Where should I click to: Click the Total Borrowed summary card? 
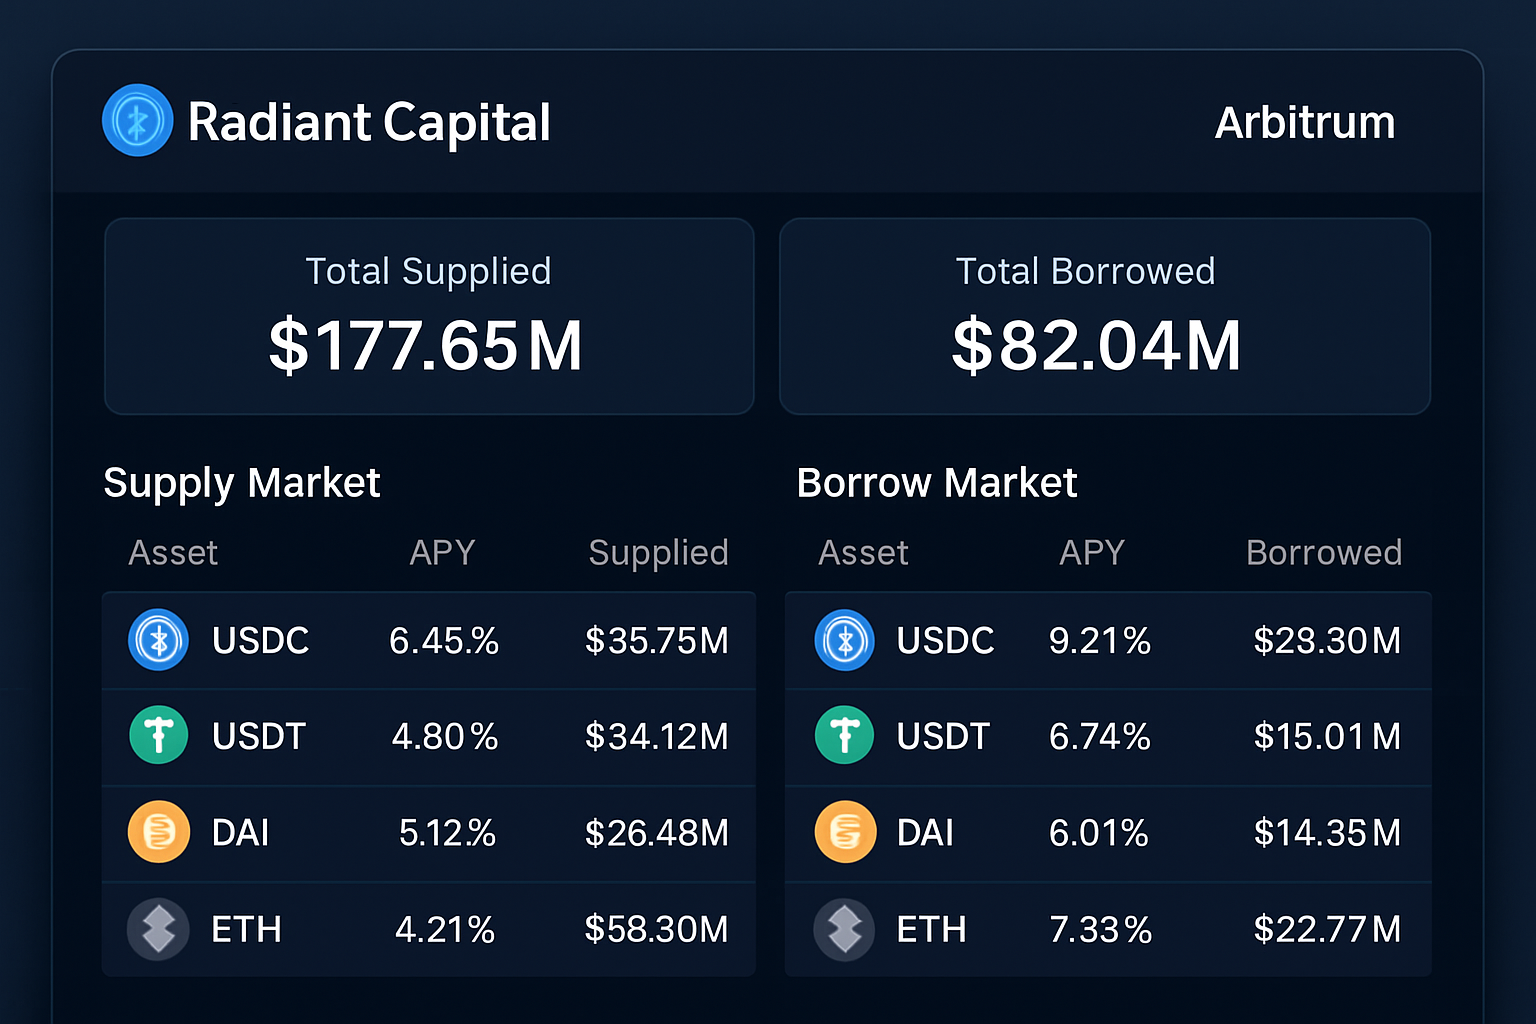pos(1104,316)
